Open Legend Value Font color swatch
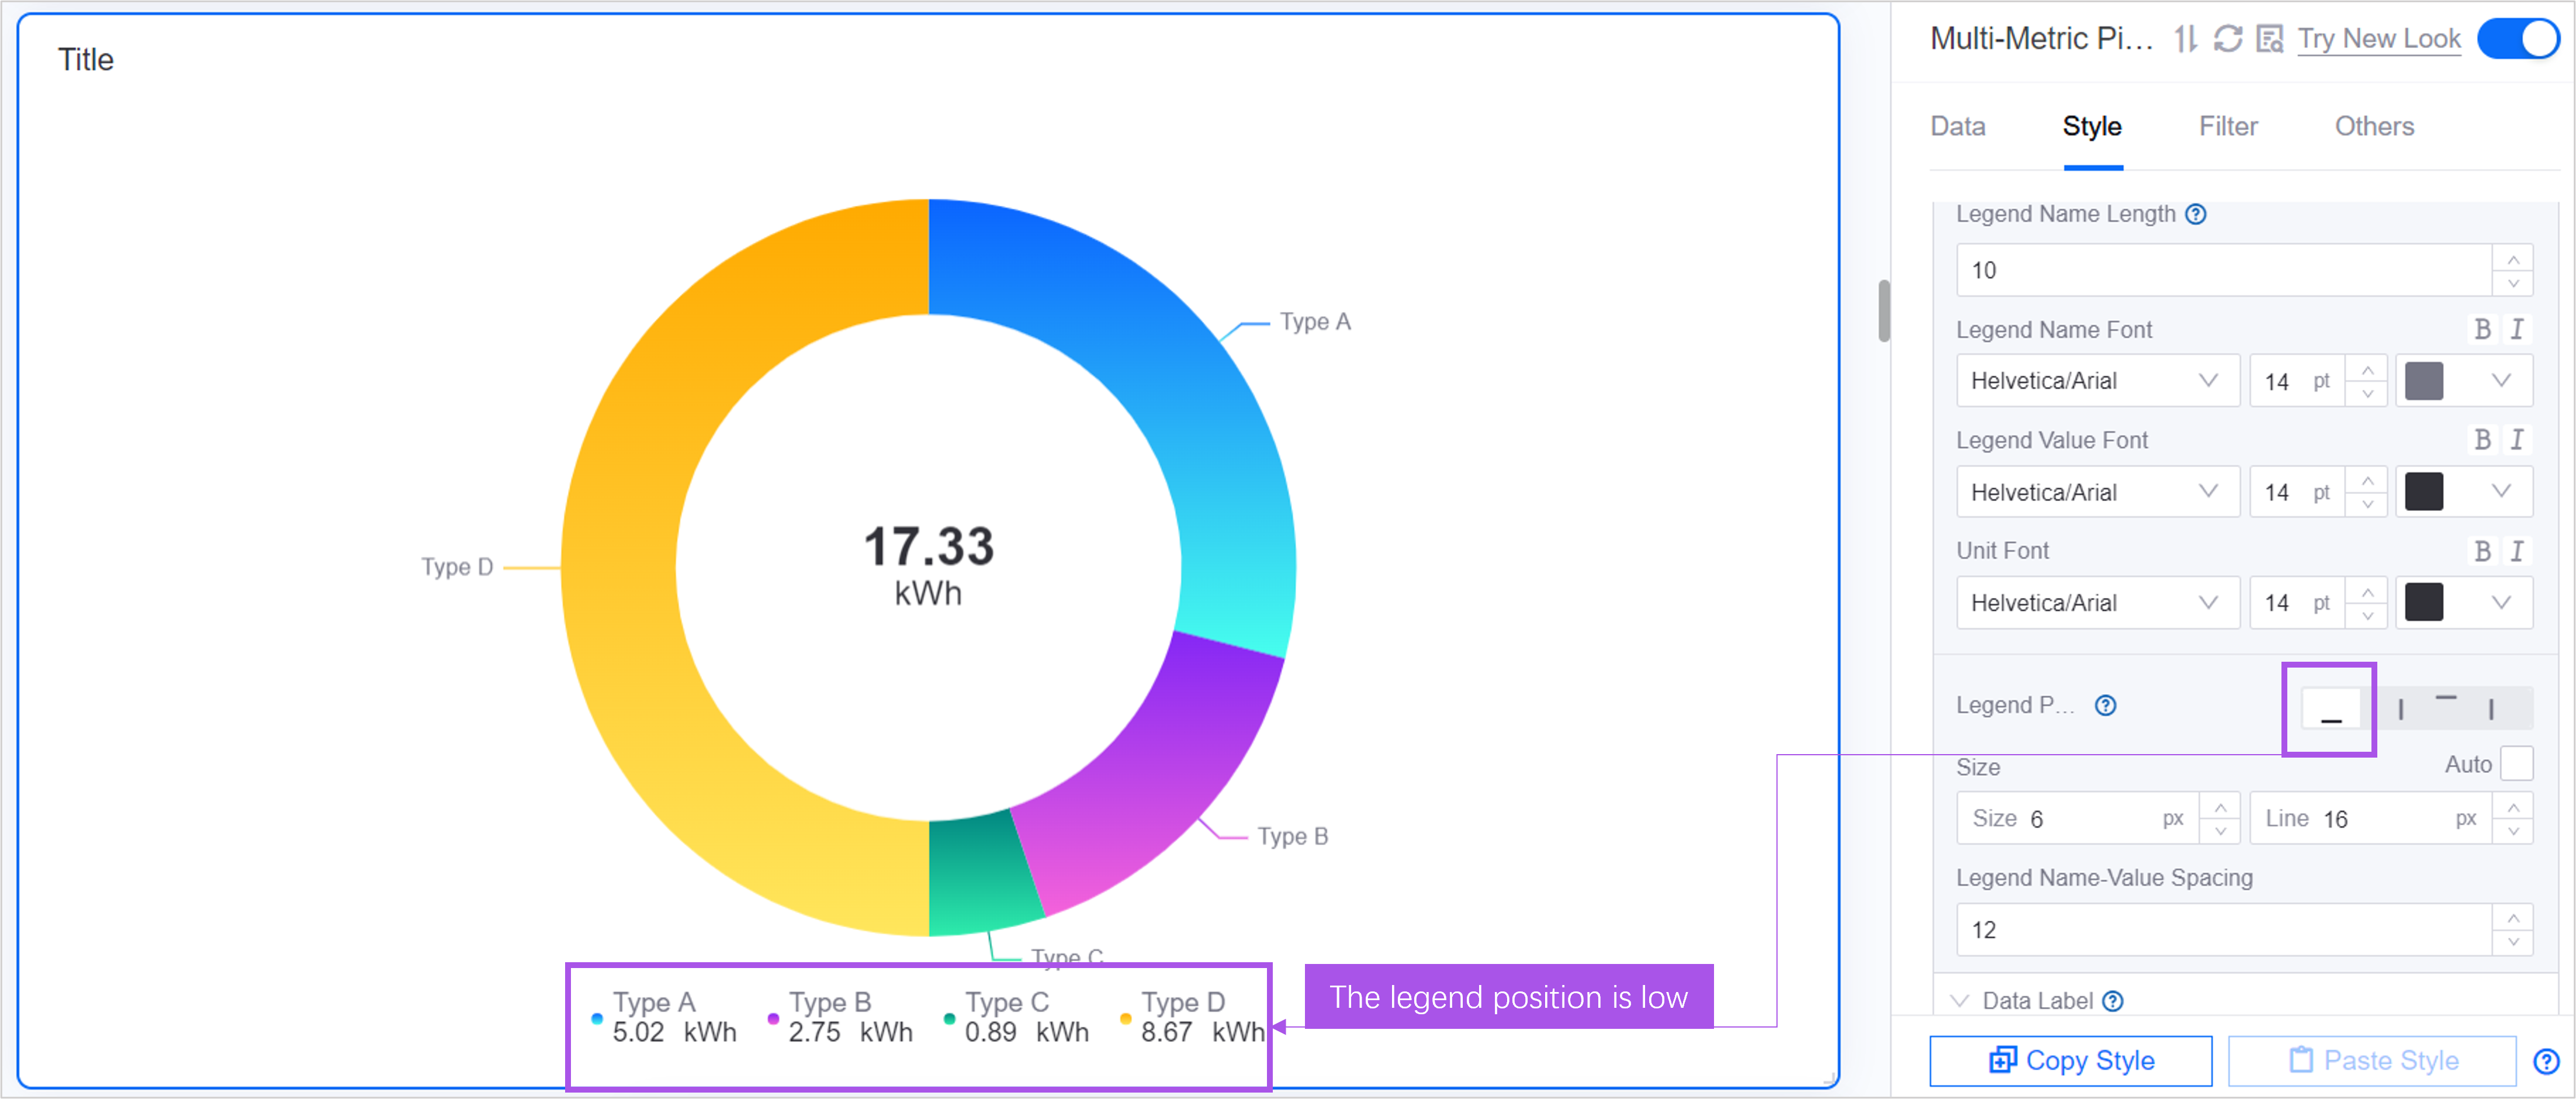The image size is (2576, 1099). click(2424, 492)
